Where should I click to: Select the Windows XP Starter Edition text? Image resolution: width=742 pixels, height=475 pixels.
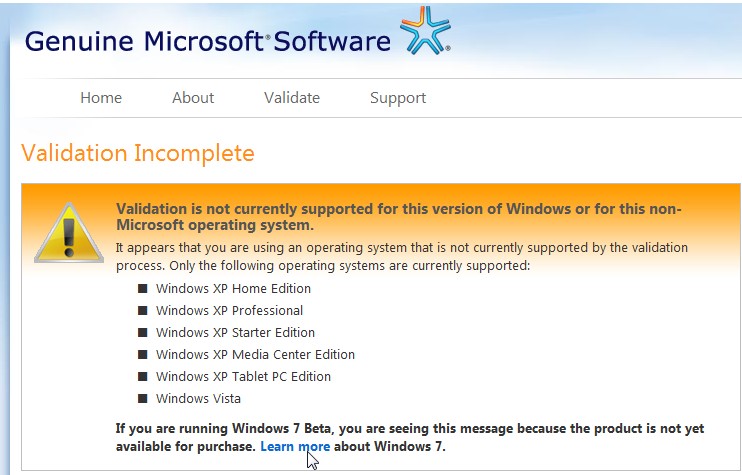(235, 333)
